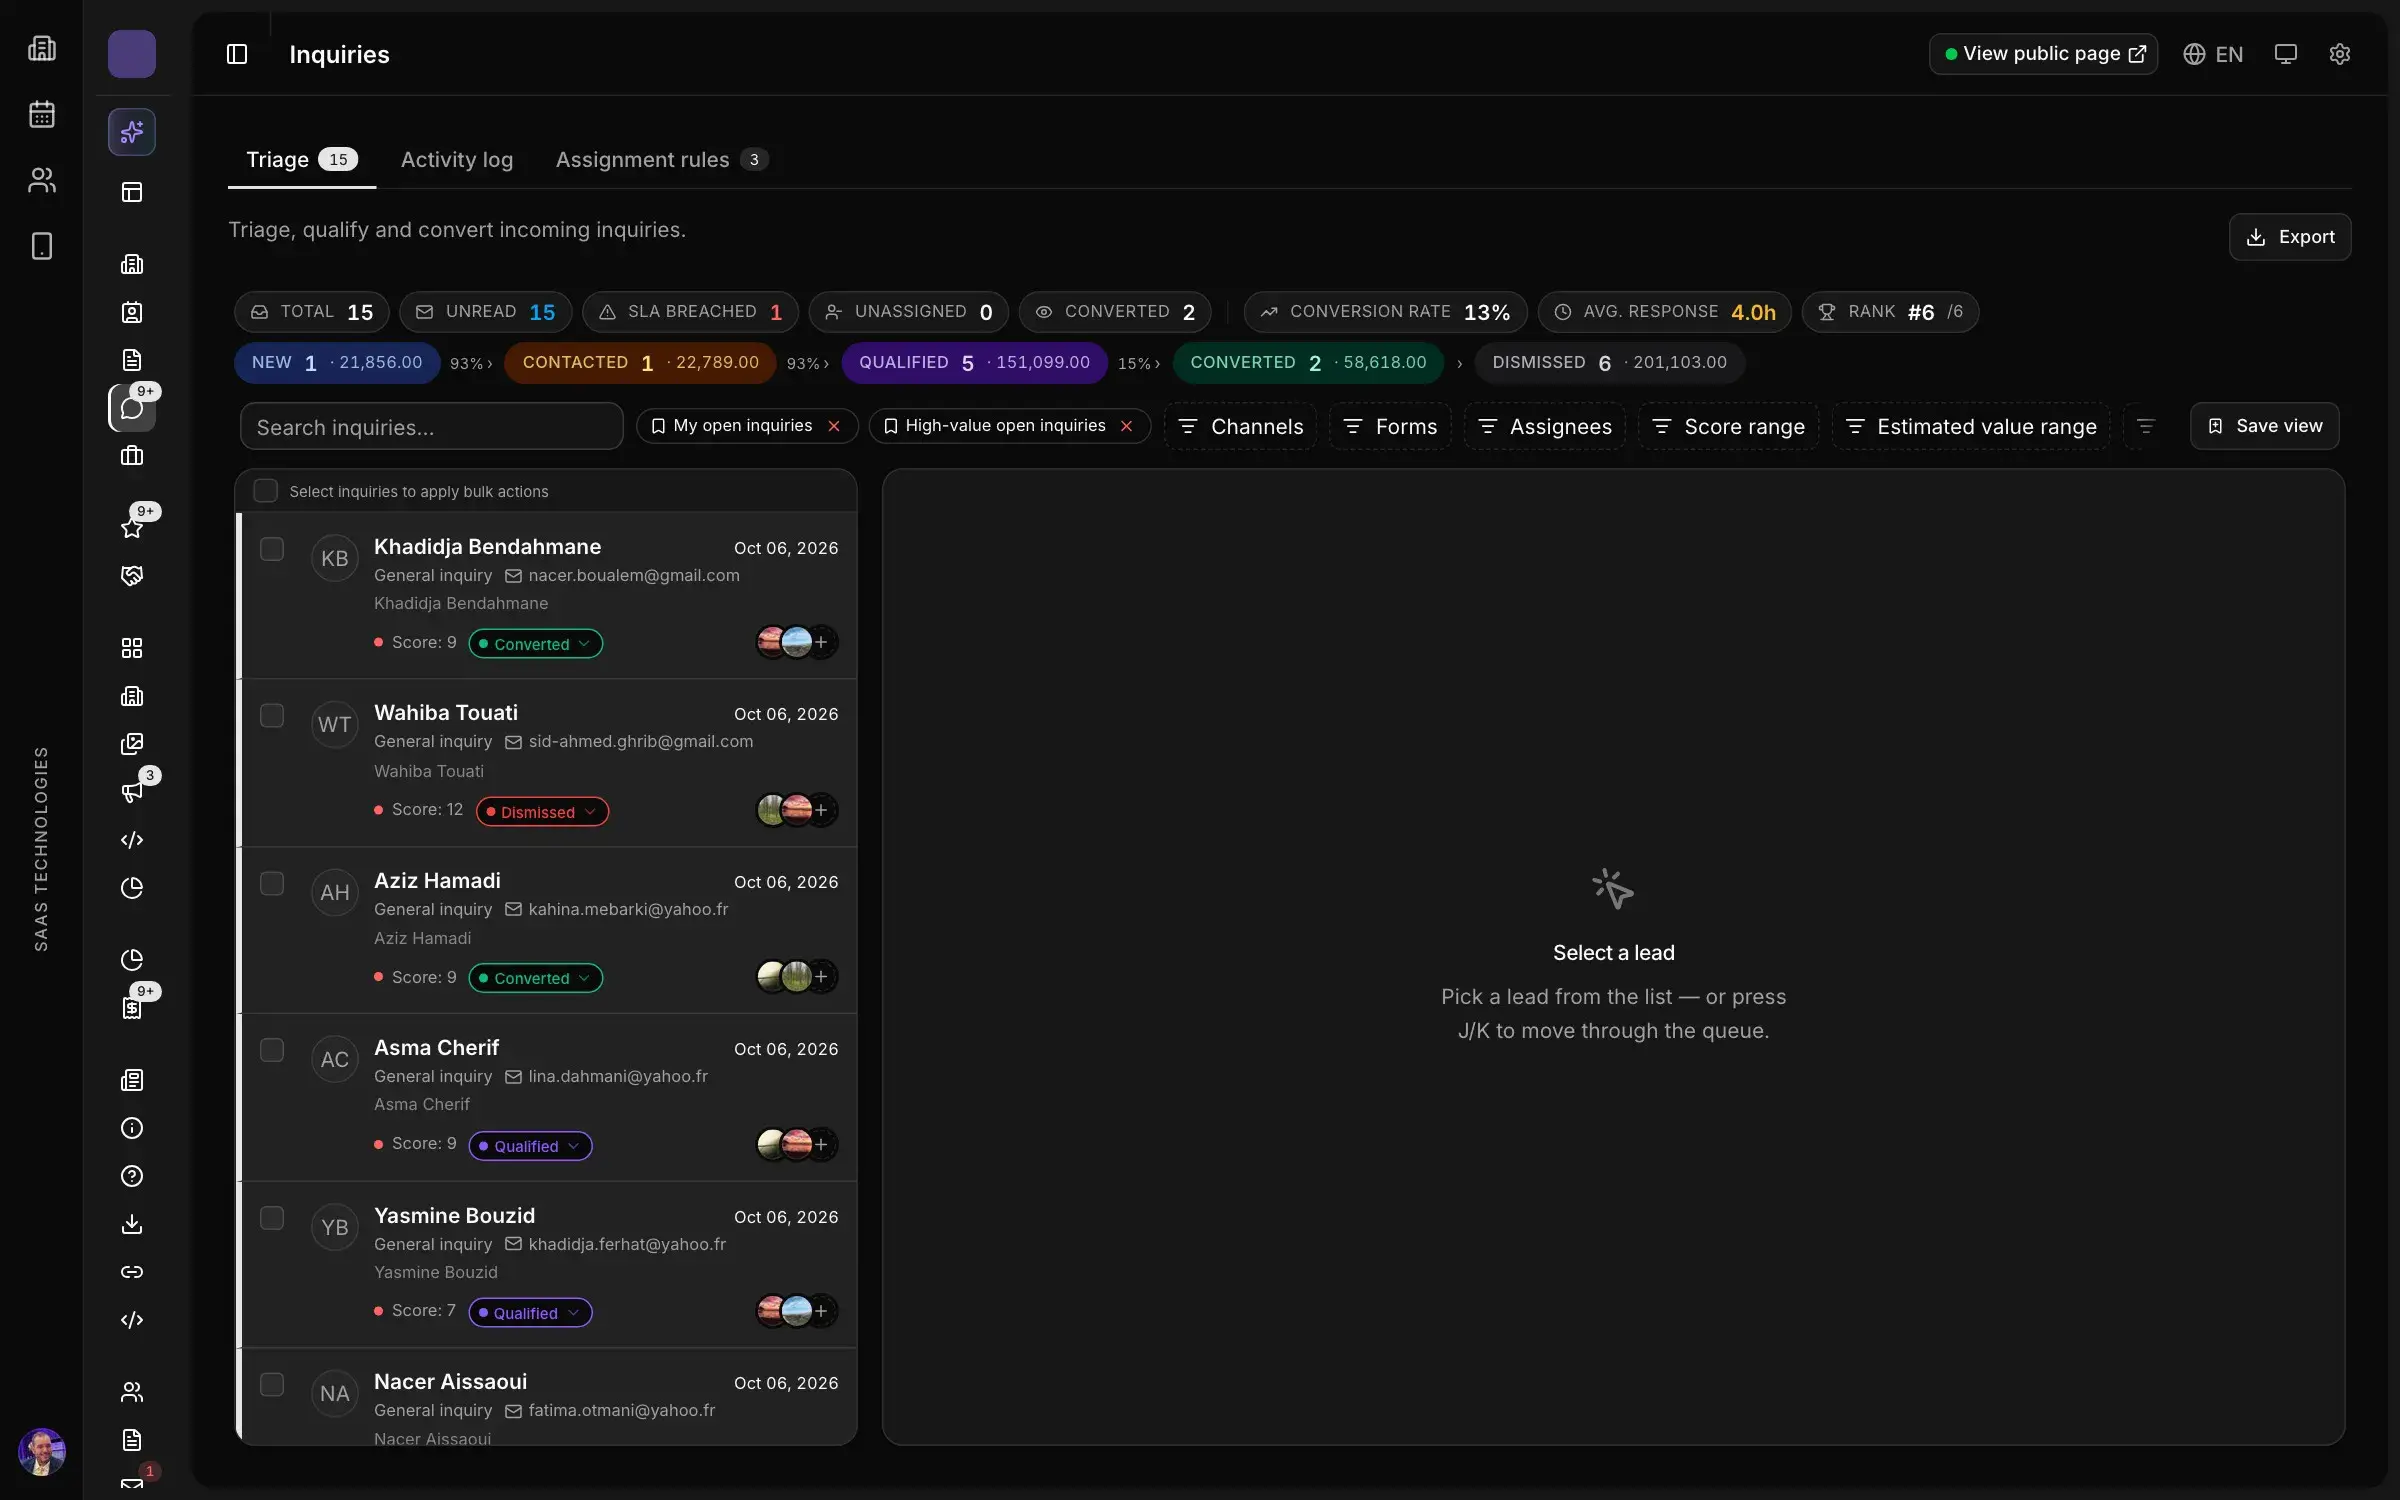Image resolution: width=2400 pixels, height=1500 pixels.
Task: Click the Export button
Action: click(x=2290, y=237)
